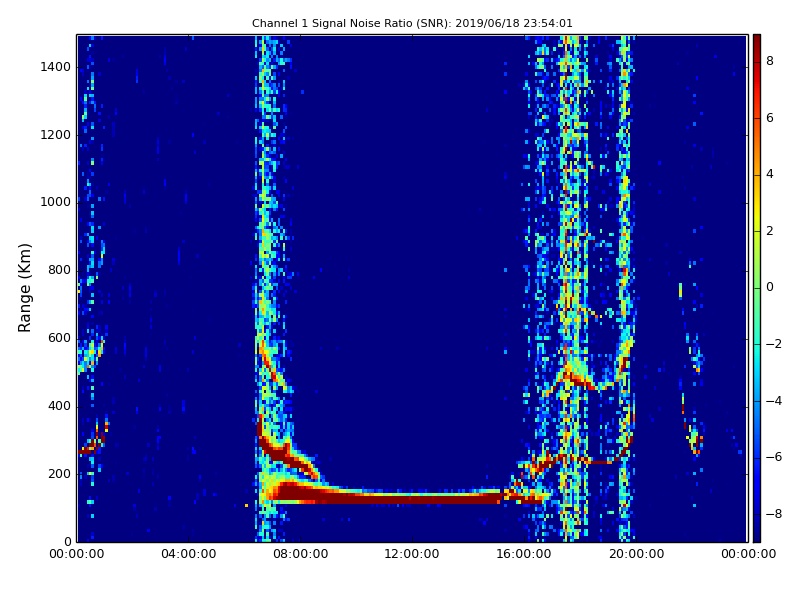Image resolution: width=800 pixels, height=600 pixels.
Task: Click the 16:00:00 time axis label
Action: click(x=523, y=554)
